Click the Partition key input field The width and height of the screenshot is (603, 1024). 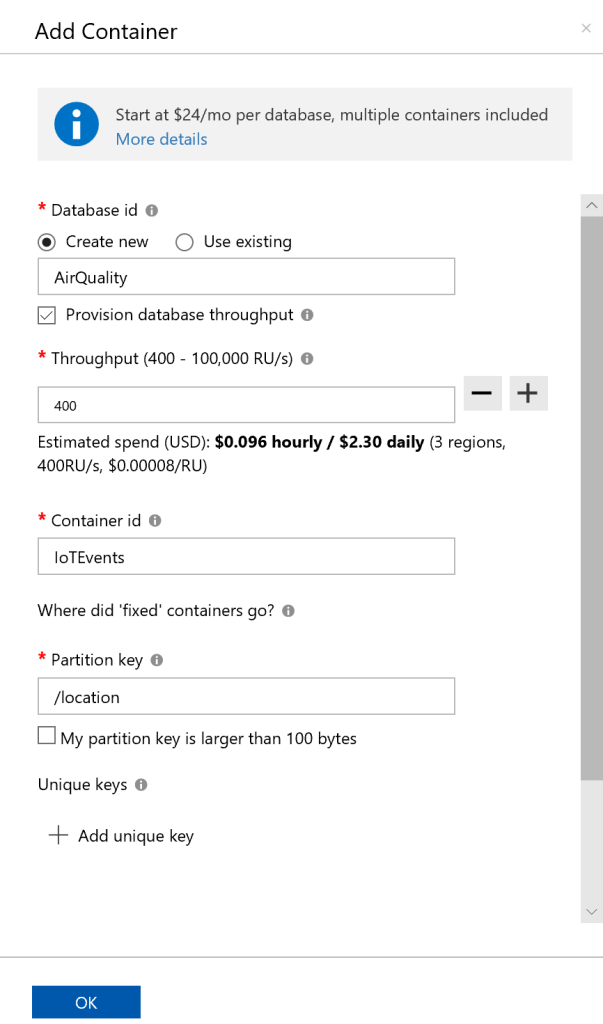246,697
